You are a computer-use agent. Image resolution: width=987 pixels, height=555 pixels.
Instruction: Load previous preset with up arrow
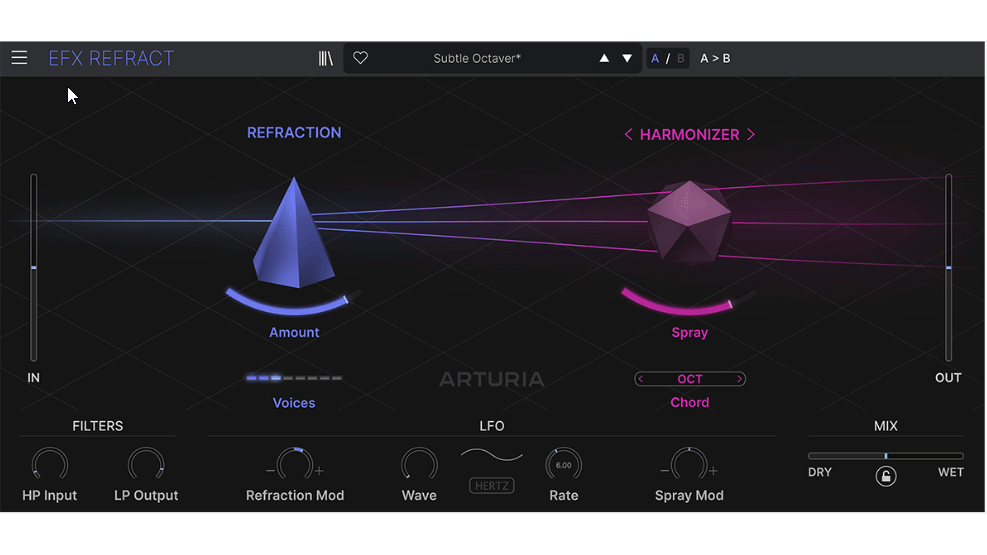click(604, 58)
